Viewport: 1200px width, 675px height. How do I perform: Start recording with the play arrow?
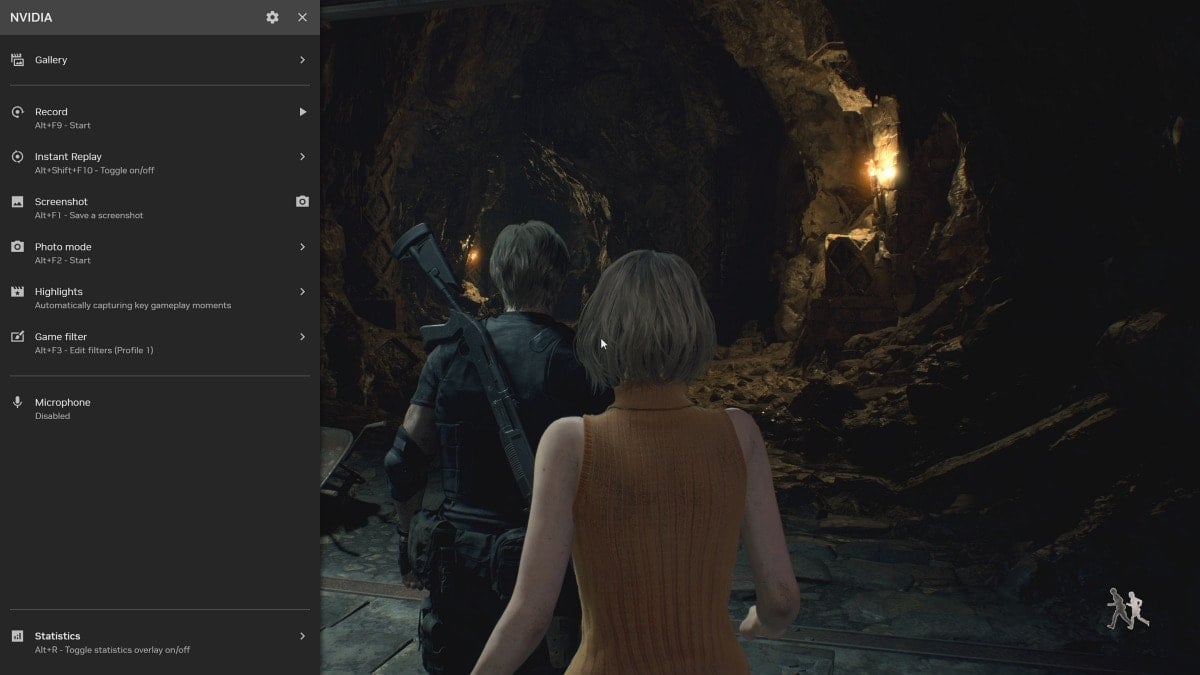pyautogui.click(x=302, y=112)
